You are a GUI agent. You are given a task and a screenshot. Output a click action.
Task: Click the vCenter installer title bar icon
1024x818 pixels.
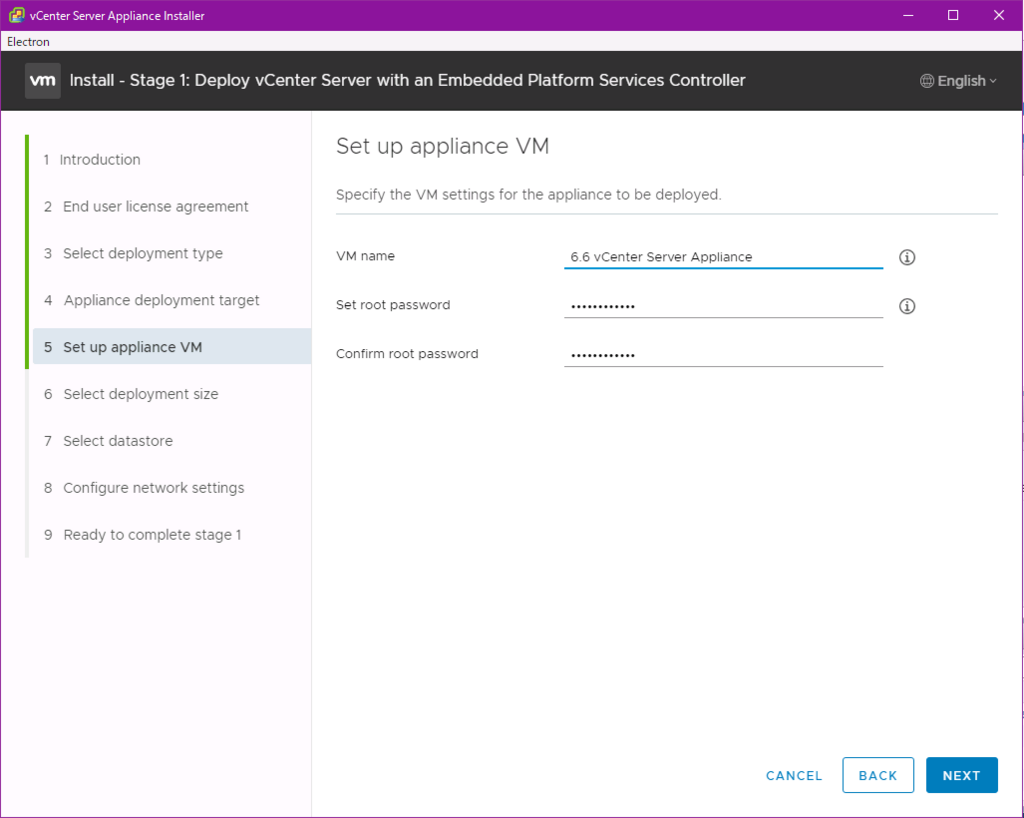16,15
